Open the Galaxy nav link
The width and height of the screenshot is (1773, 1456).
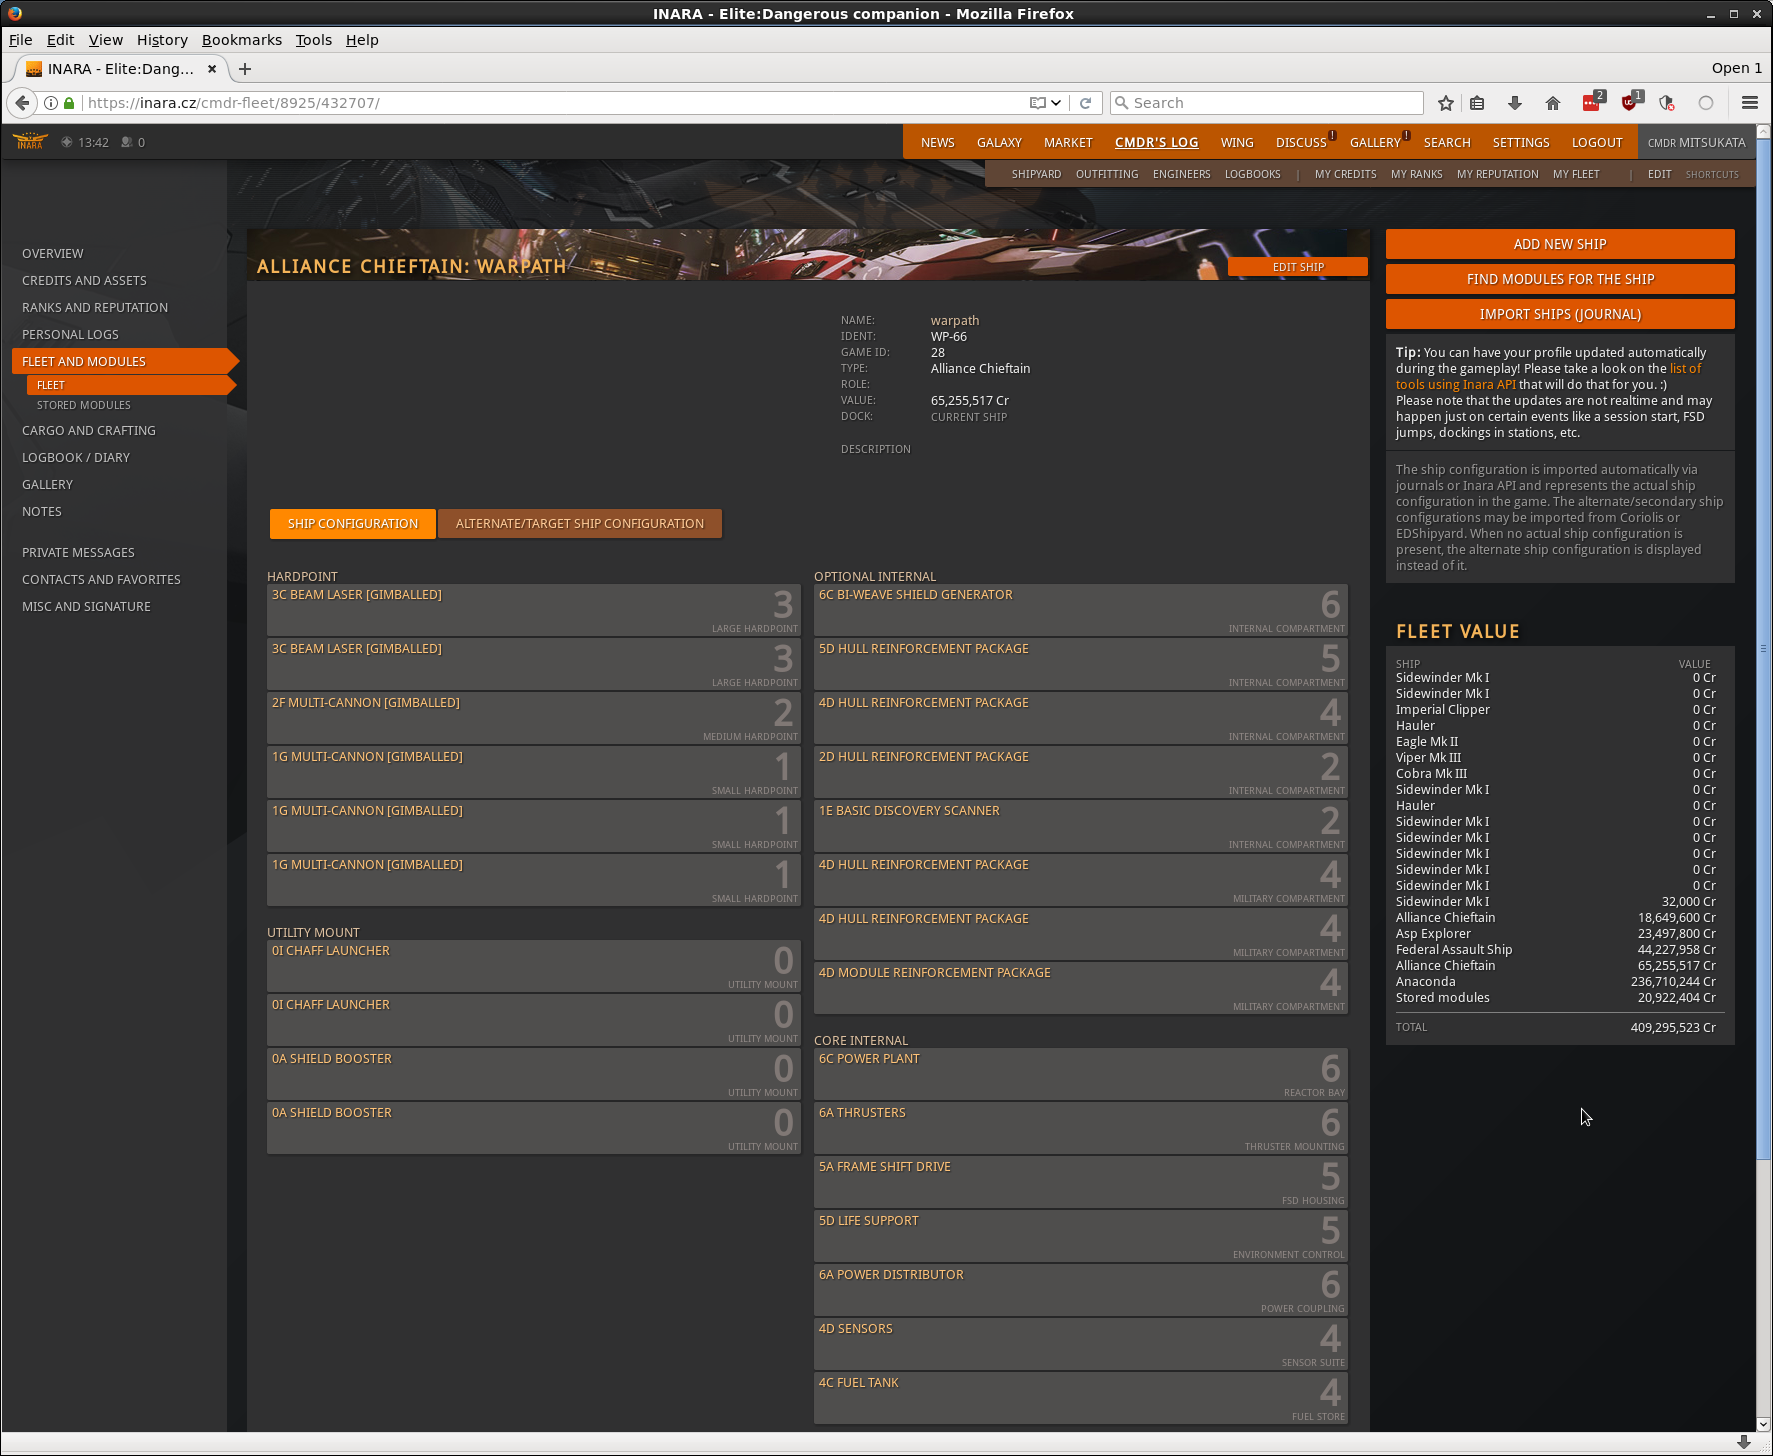999,142
